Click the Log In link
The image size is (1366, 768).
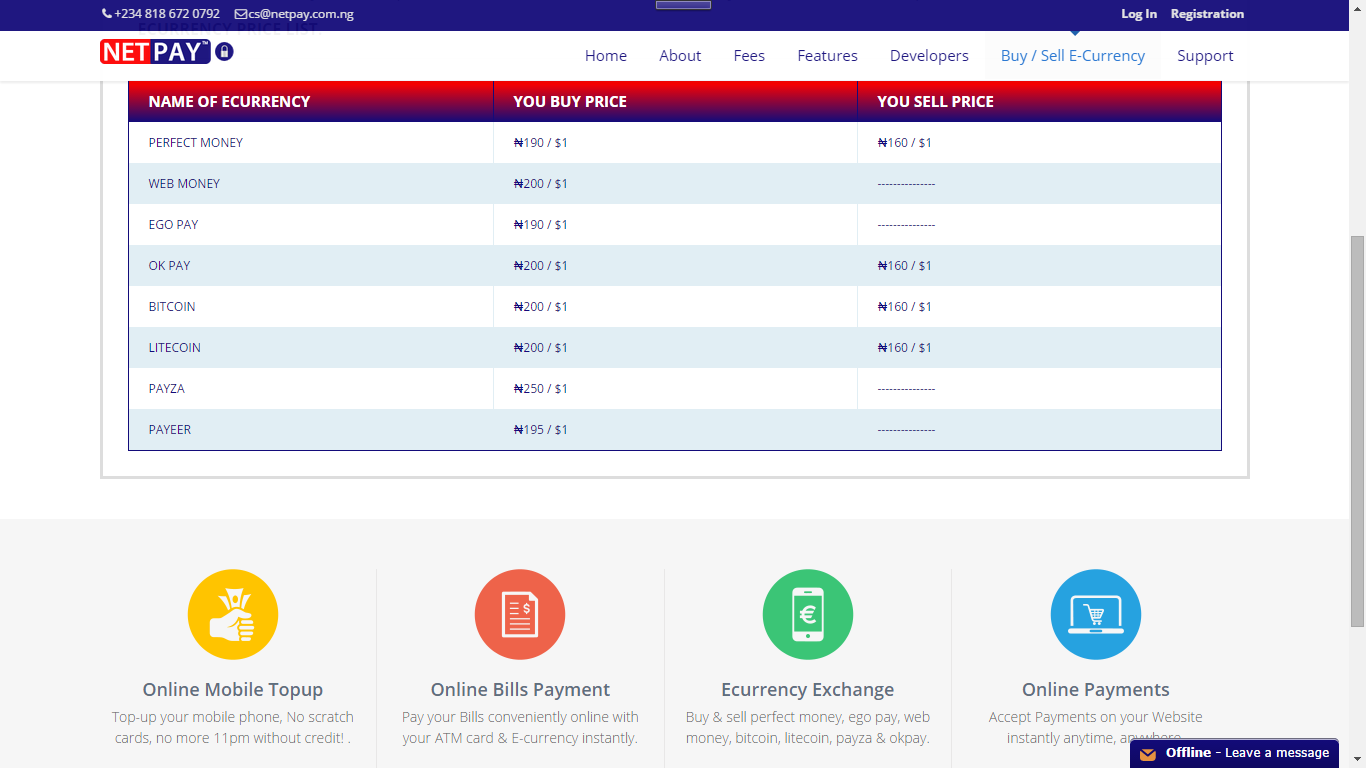[1139, 14]
